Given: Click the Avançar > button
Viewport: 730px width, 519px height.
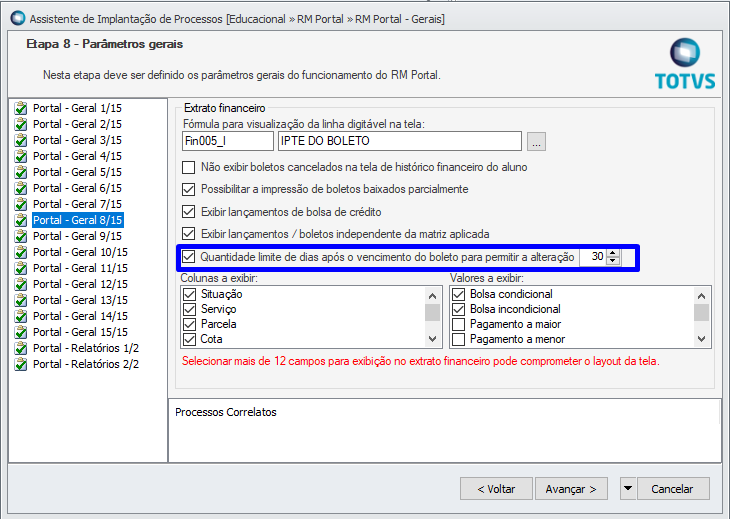Looking at the screenshot, I should pyautogui.click(x=571, y=489).
